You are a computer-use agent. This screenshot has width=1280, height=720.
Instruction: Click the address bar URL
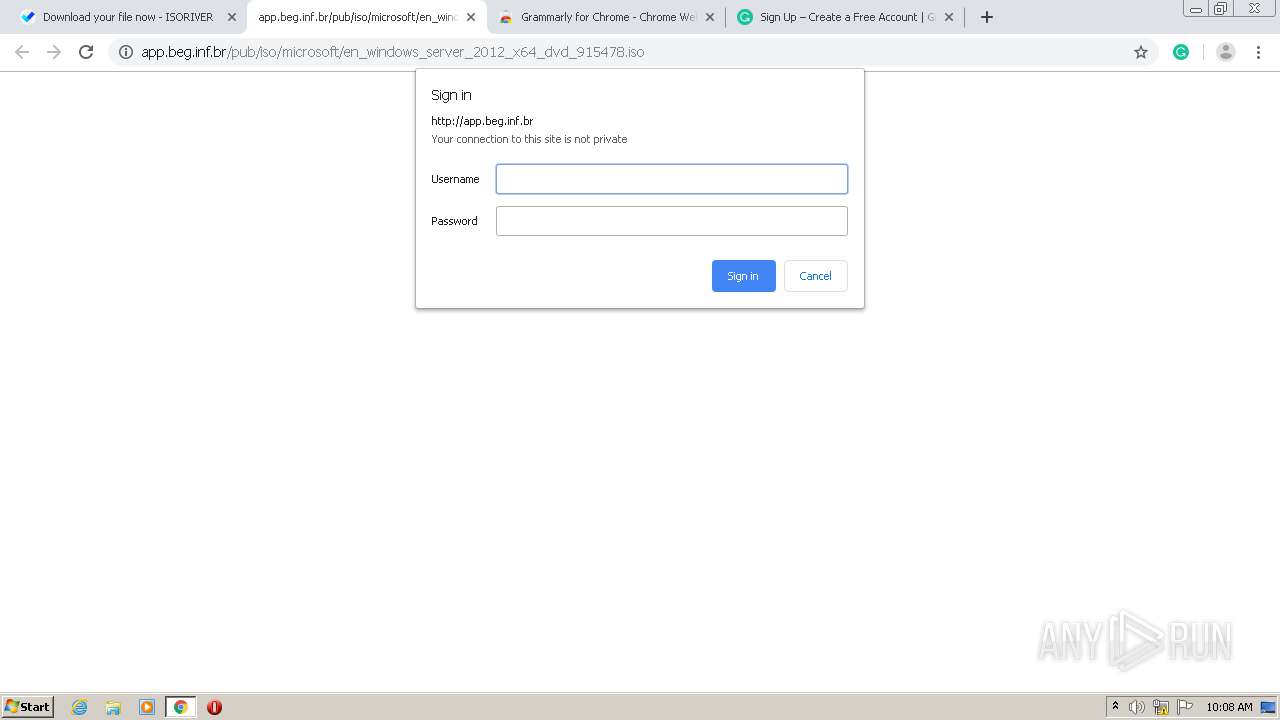click(x=393, y=52)
